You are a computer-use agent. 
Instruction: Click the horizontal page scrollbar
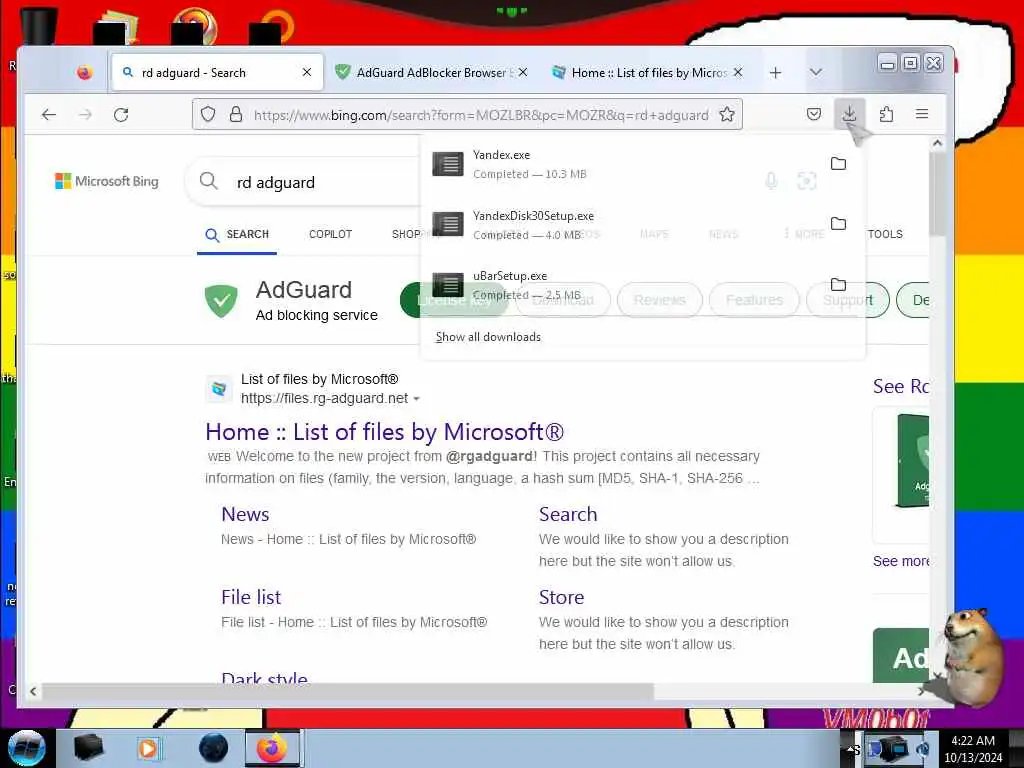pyautogui.click(x=348, y=691)
